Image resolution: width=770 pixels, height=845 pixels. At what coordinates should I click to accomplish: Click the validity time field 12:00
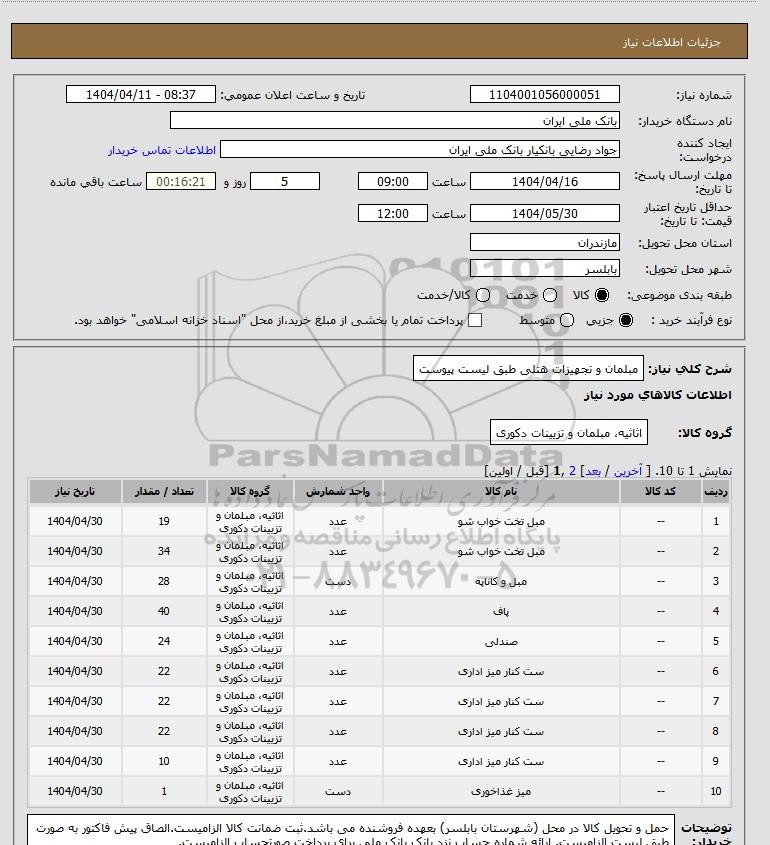click(x=393, y=213)
